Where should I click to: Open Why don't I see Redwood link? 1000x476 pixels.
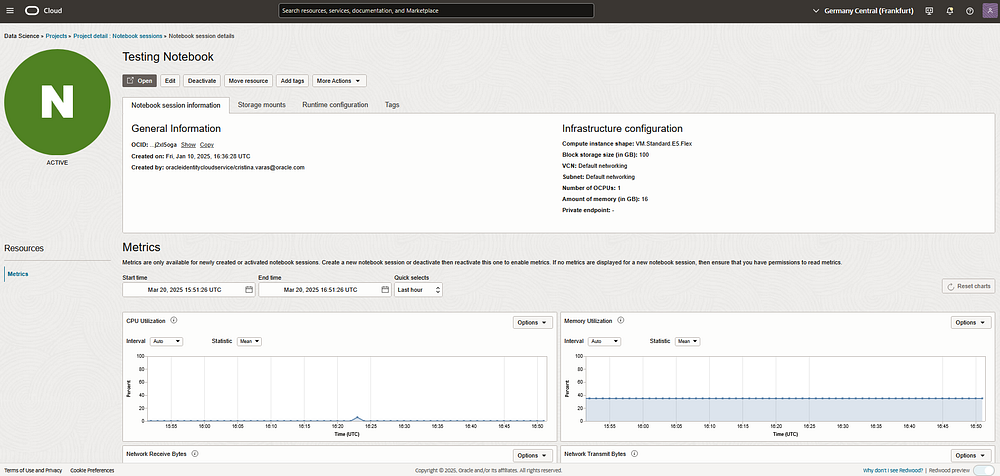pos(893,470)
